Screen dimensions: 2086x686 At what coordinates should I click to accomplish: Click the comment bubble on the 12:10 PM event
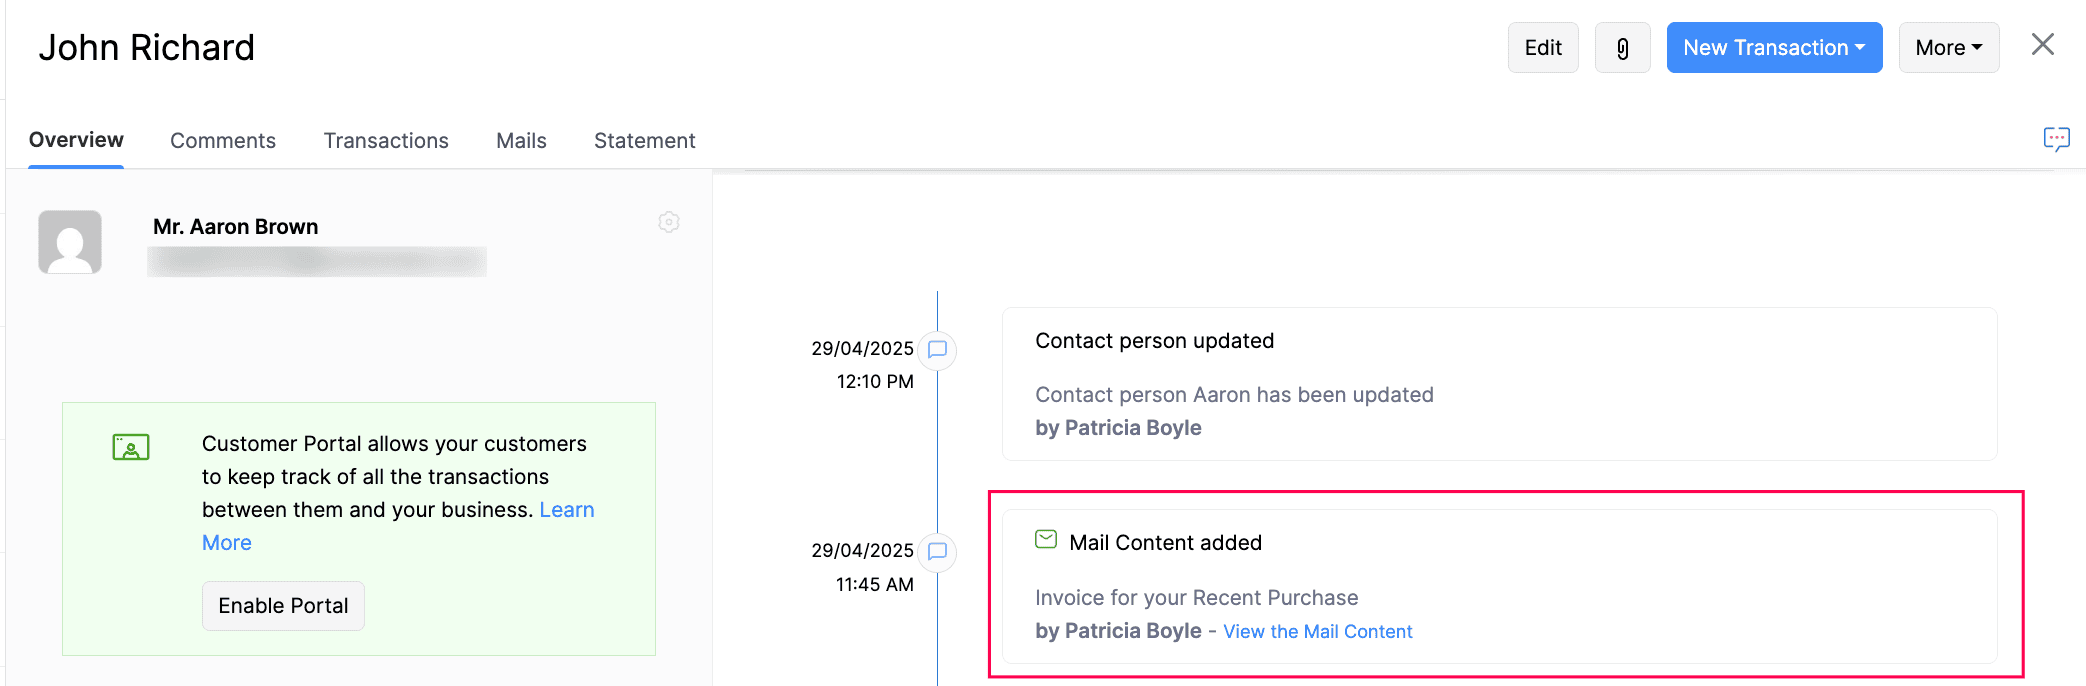pyautogui.click(x=937, y=350)
